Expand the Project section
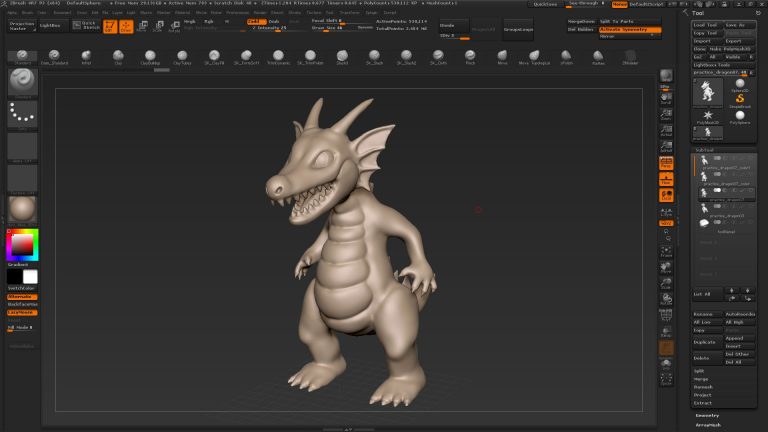The image size is (768, 432). pos(702,395)
